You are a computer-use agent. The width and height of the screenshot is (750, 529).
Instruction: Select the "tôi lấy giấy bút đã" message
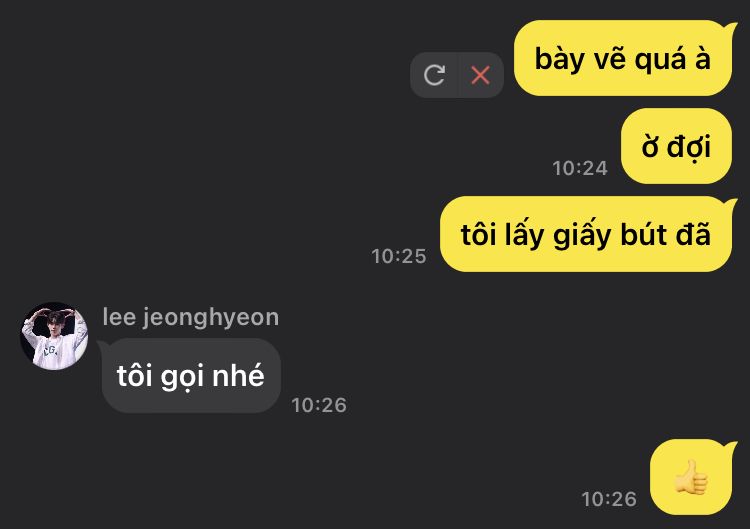(x=586, y=234)
